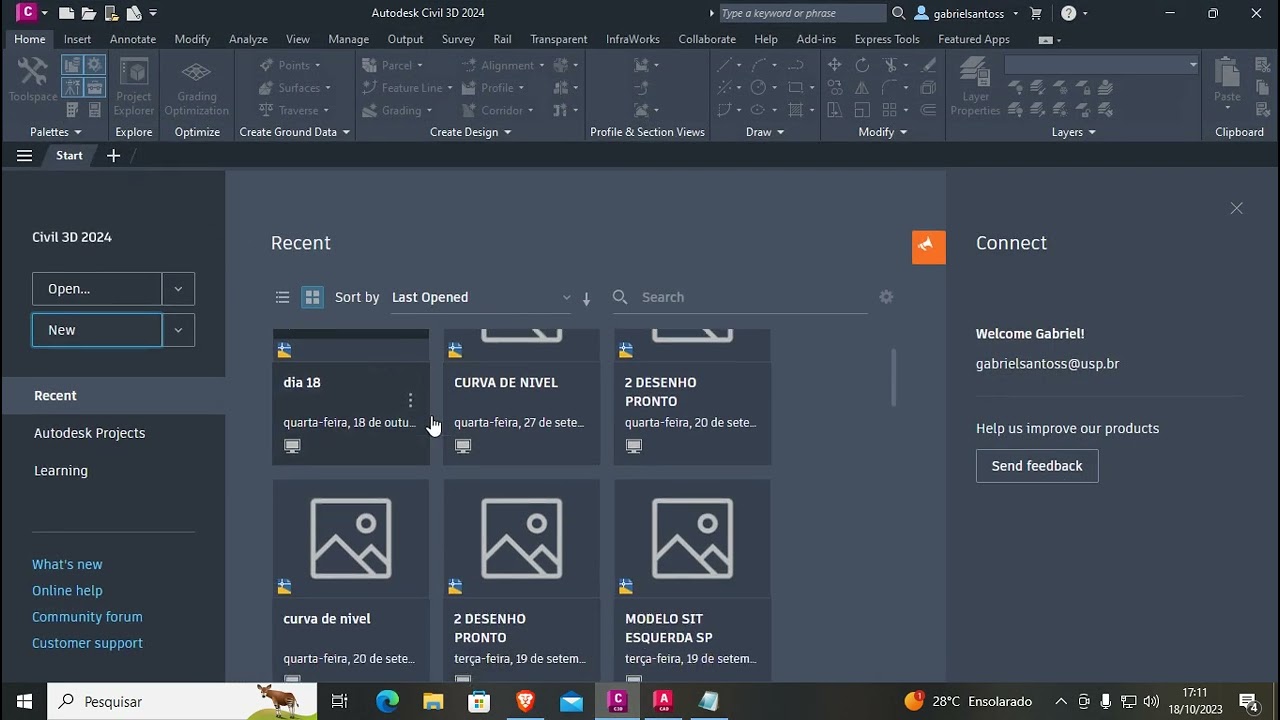Image resolution: width=1280 pixels, height=720 pixels.
Task: Open the What's new link
Action: [x=67, y=564]
